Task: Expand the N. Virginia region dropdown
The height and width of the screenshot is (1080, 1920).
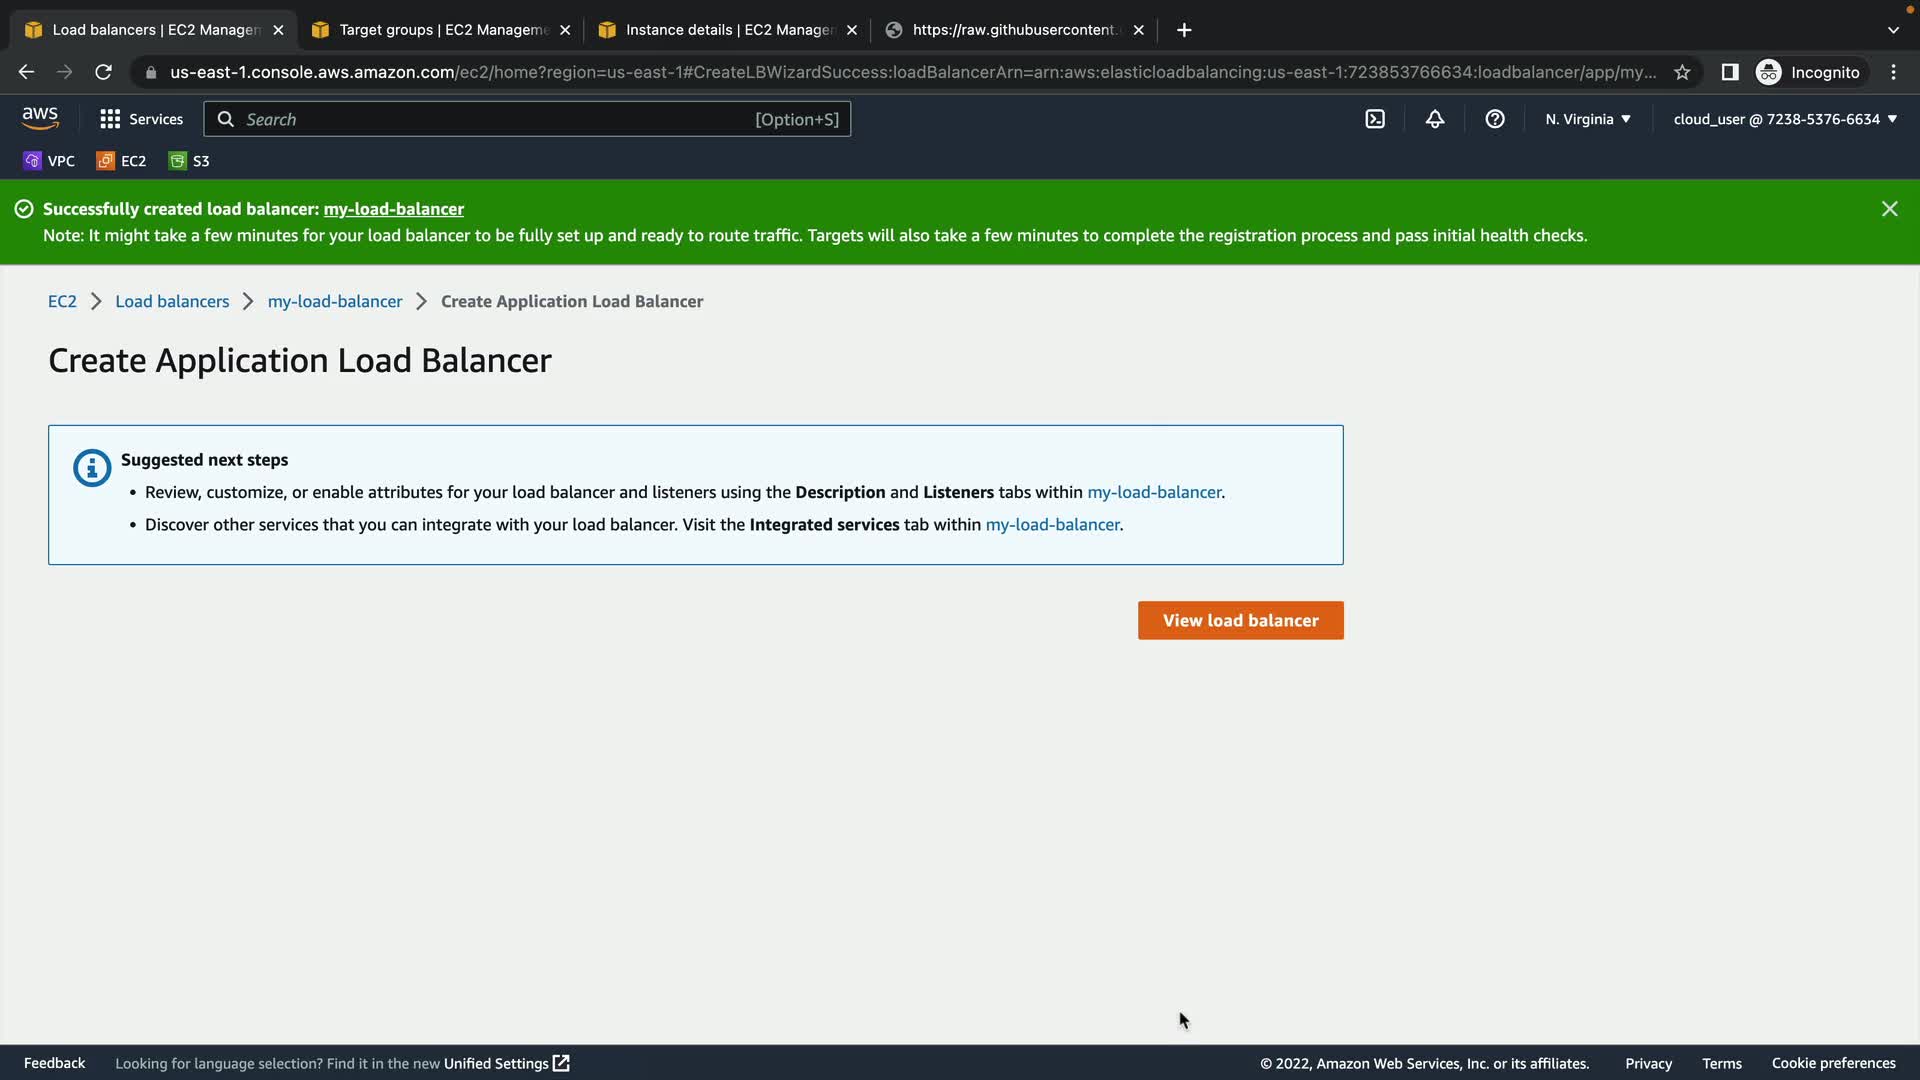Action: click(x=1587, y=119)
